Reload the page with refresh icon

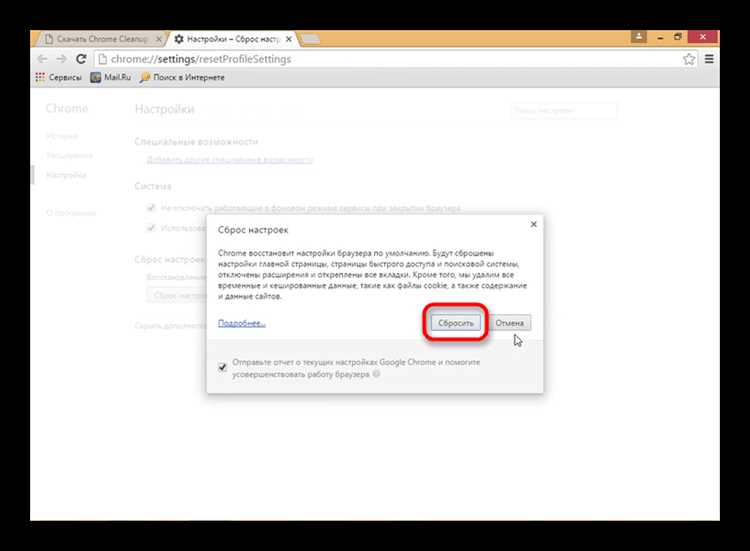point(81,59)
